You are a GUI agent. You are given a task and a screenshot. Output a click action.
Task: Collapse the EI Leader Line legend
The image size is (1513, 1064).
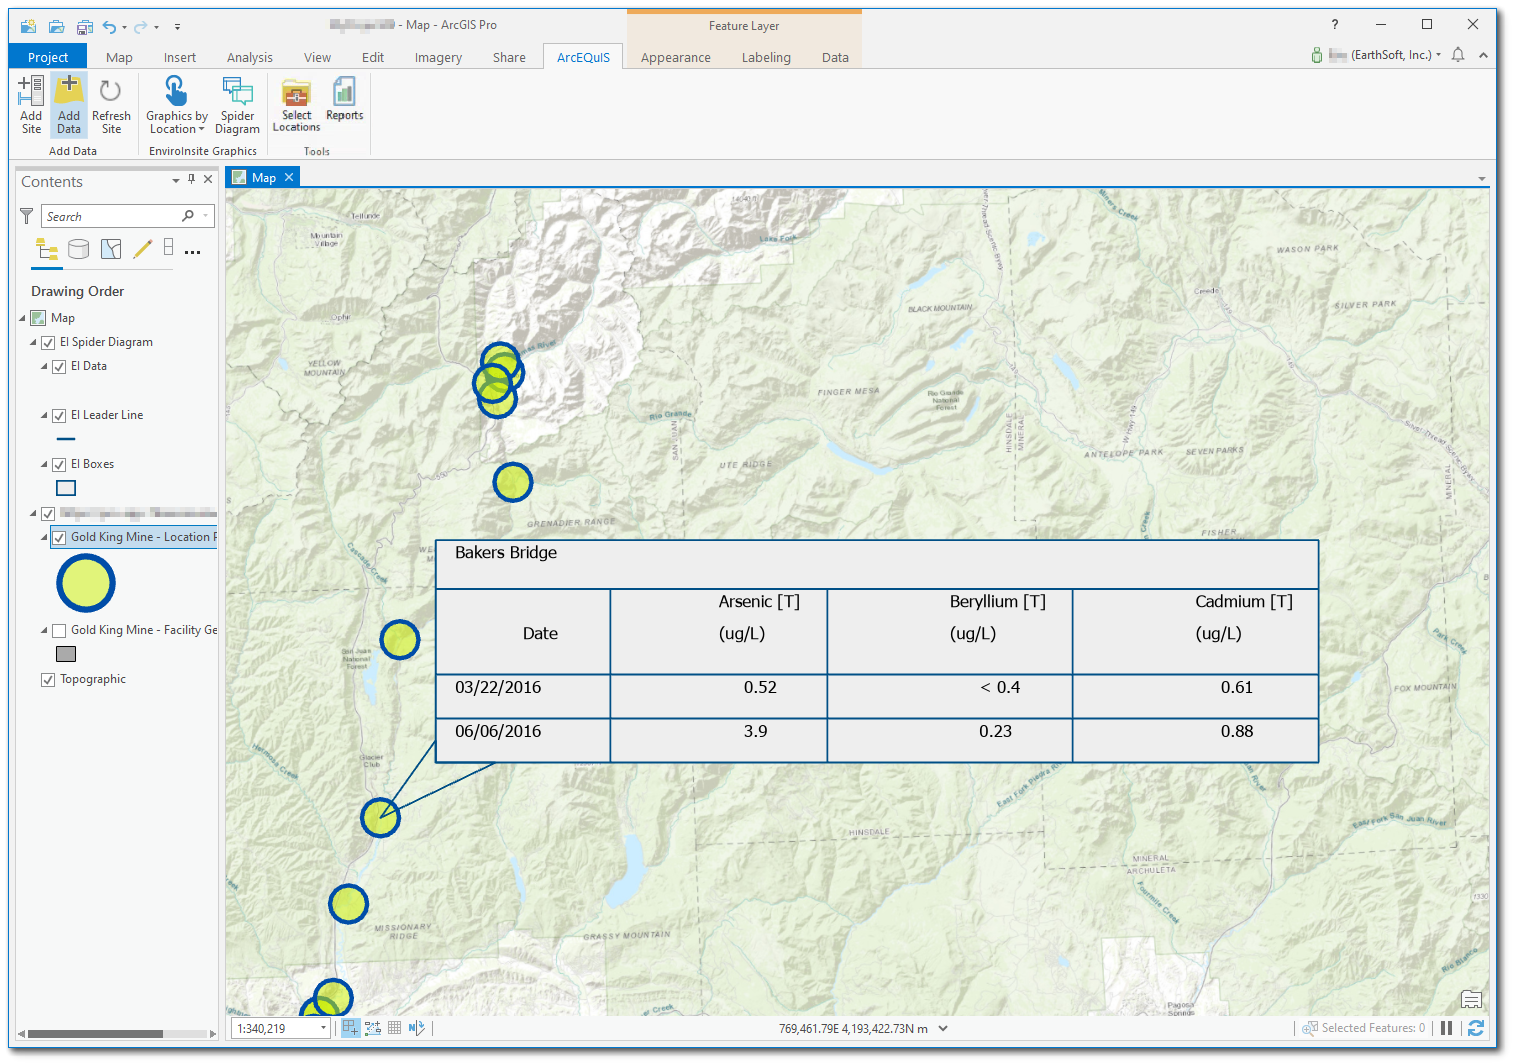pos(44,415)
